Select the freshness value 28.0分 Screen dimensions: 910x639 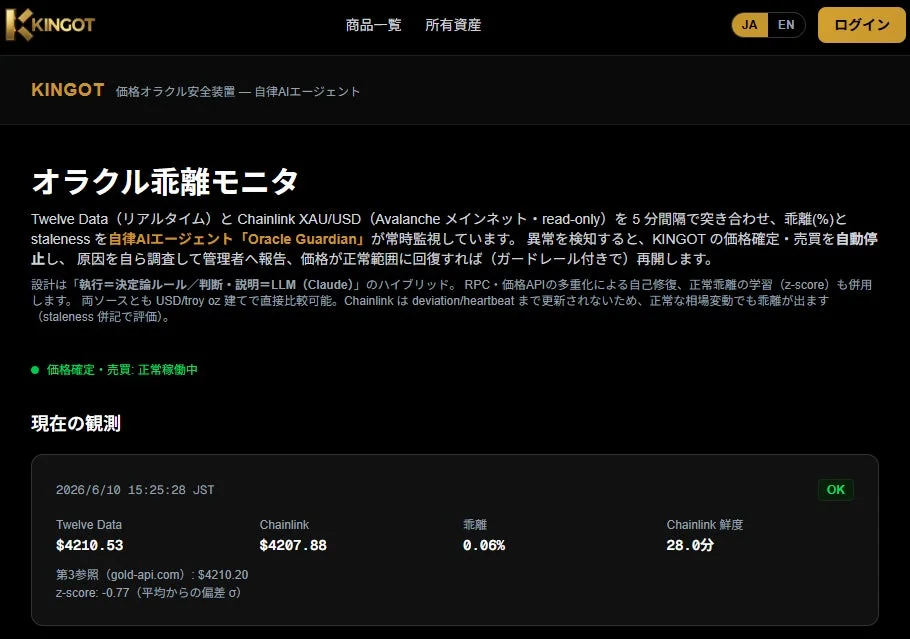[689, 545]
